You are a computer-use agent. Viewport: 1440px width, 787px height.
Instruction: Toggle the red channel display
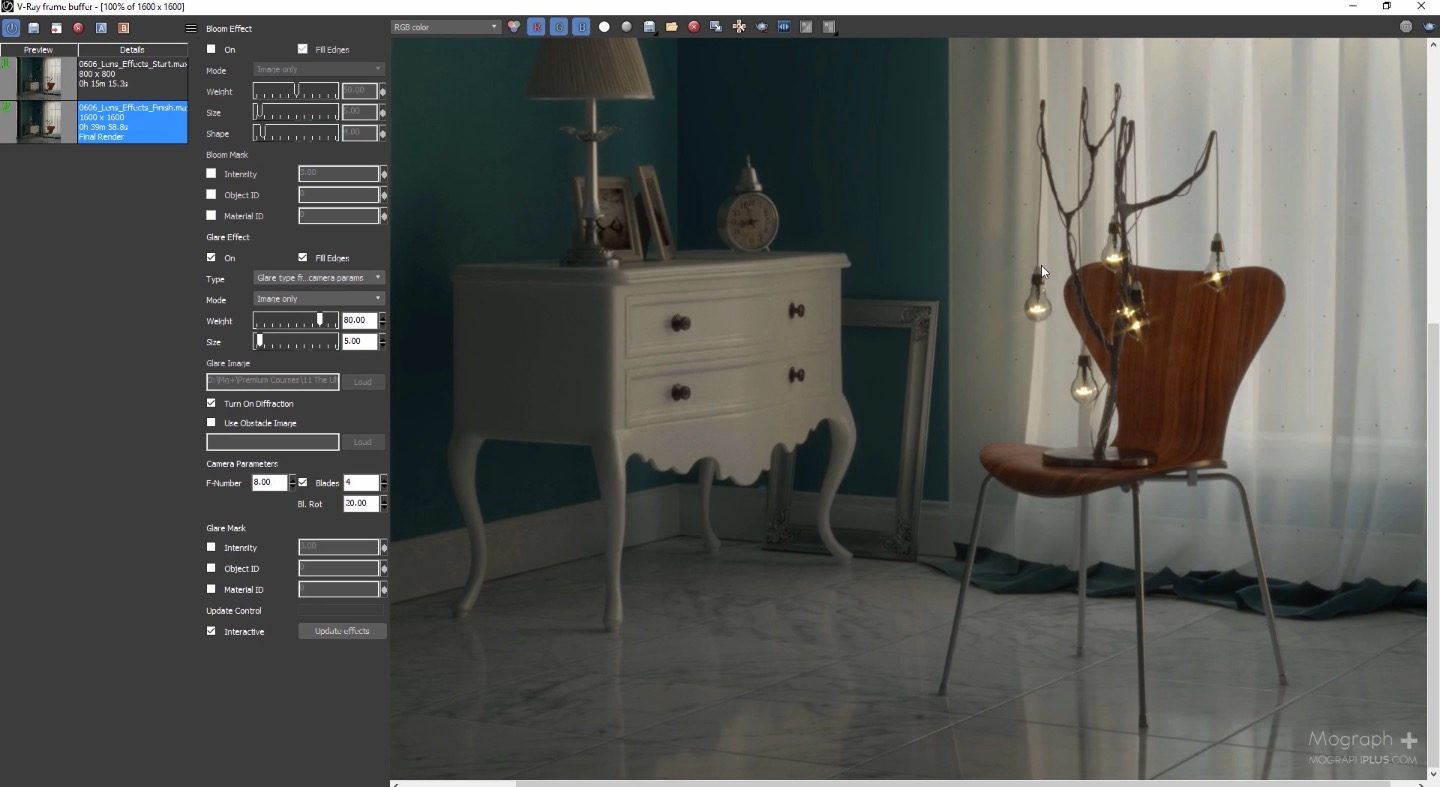pyautogui.click(x=537, y=27)
